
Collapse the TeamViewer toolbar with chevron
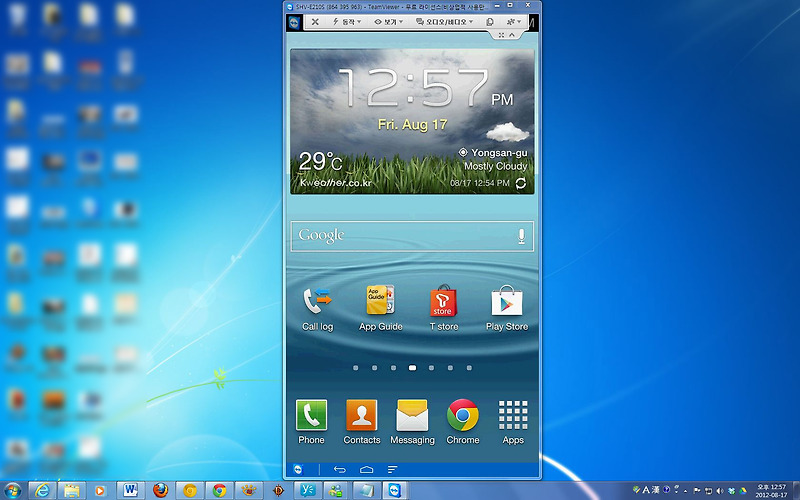click(x=512, y=35)
